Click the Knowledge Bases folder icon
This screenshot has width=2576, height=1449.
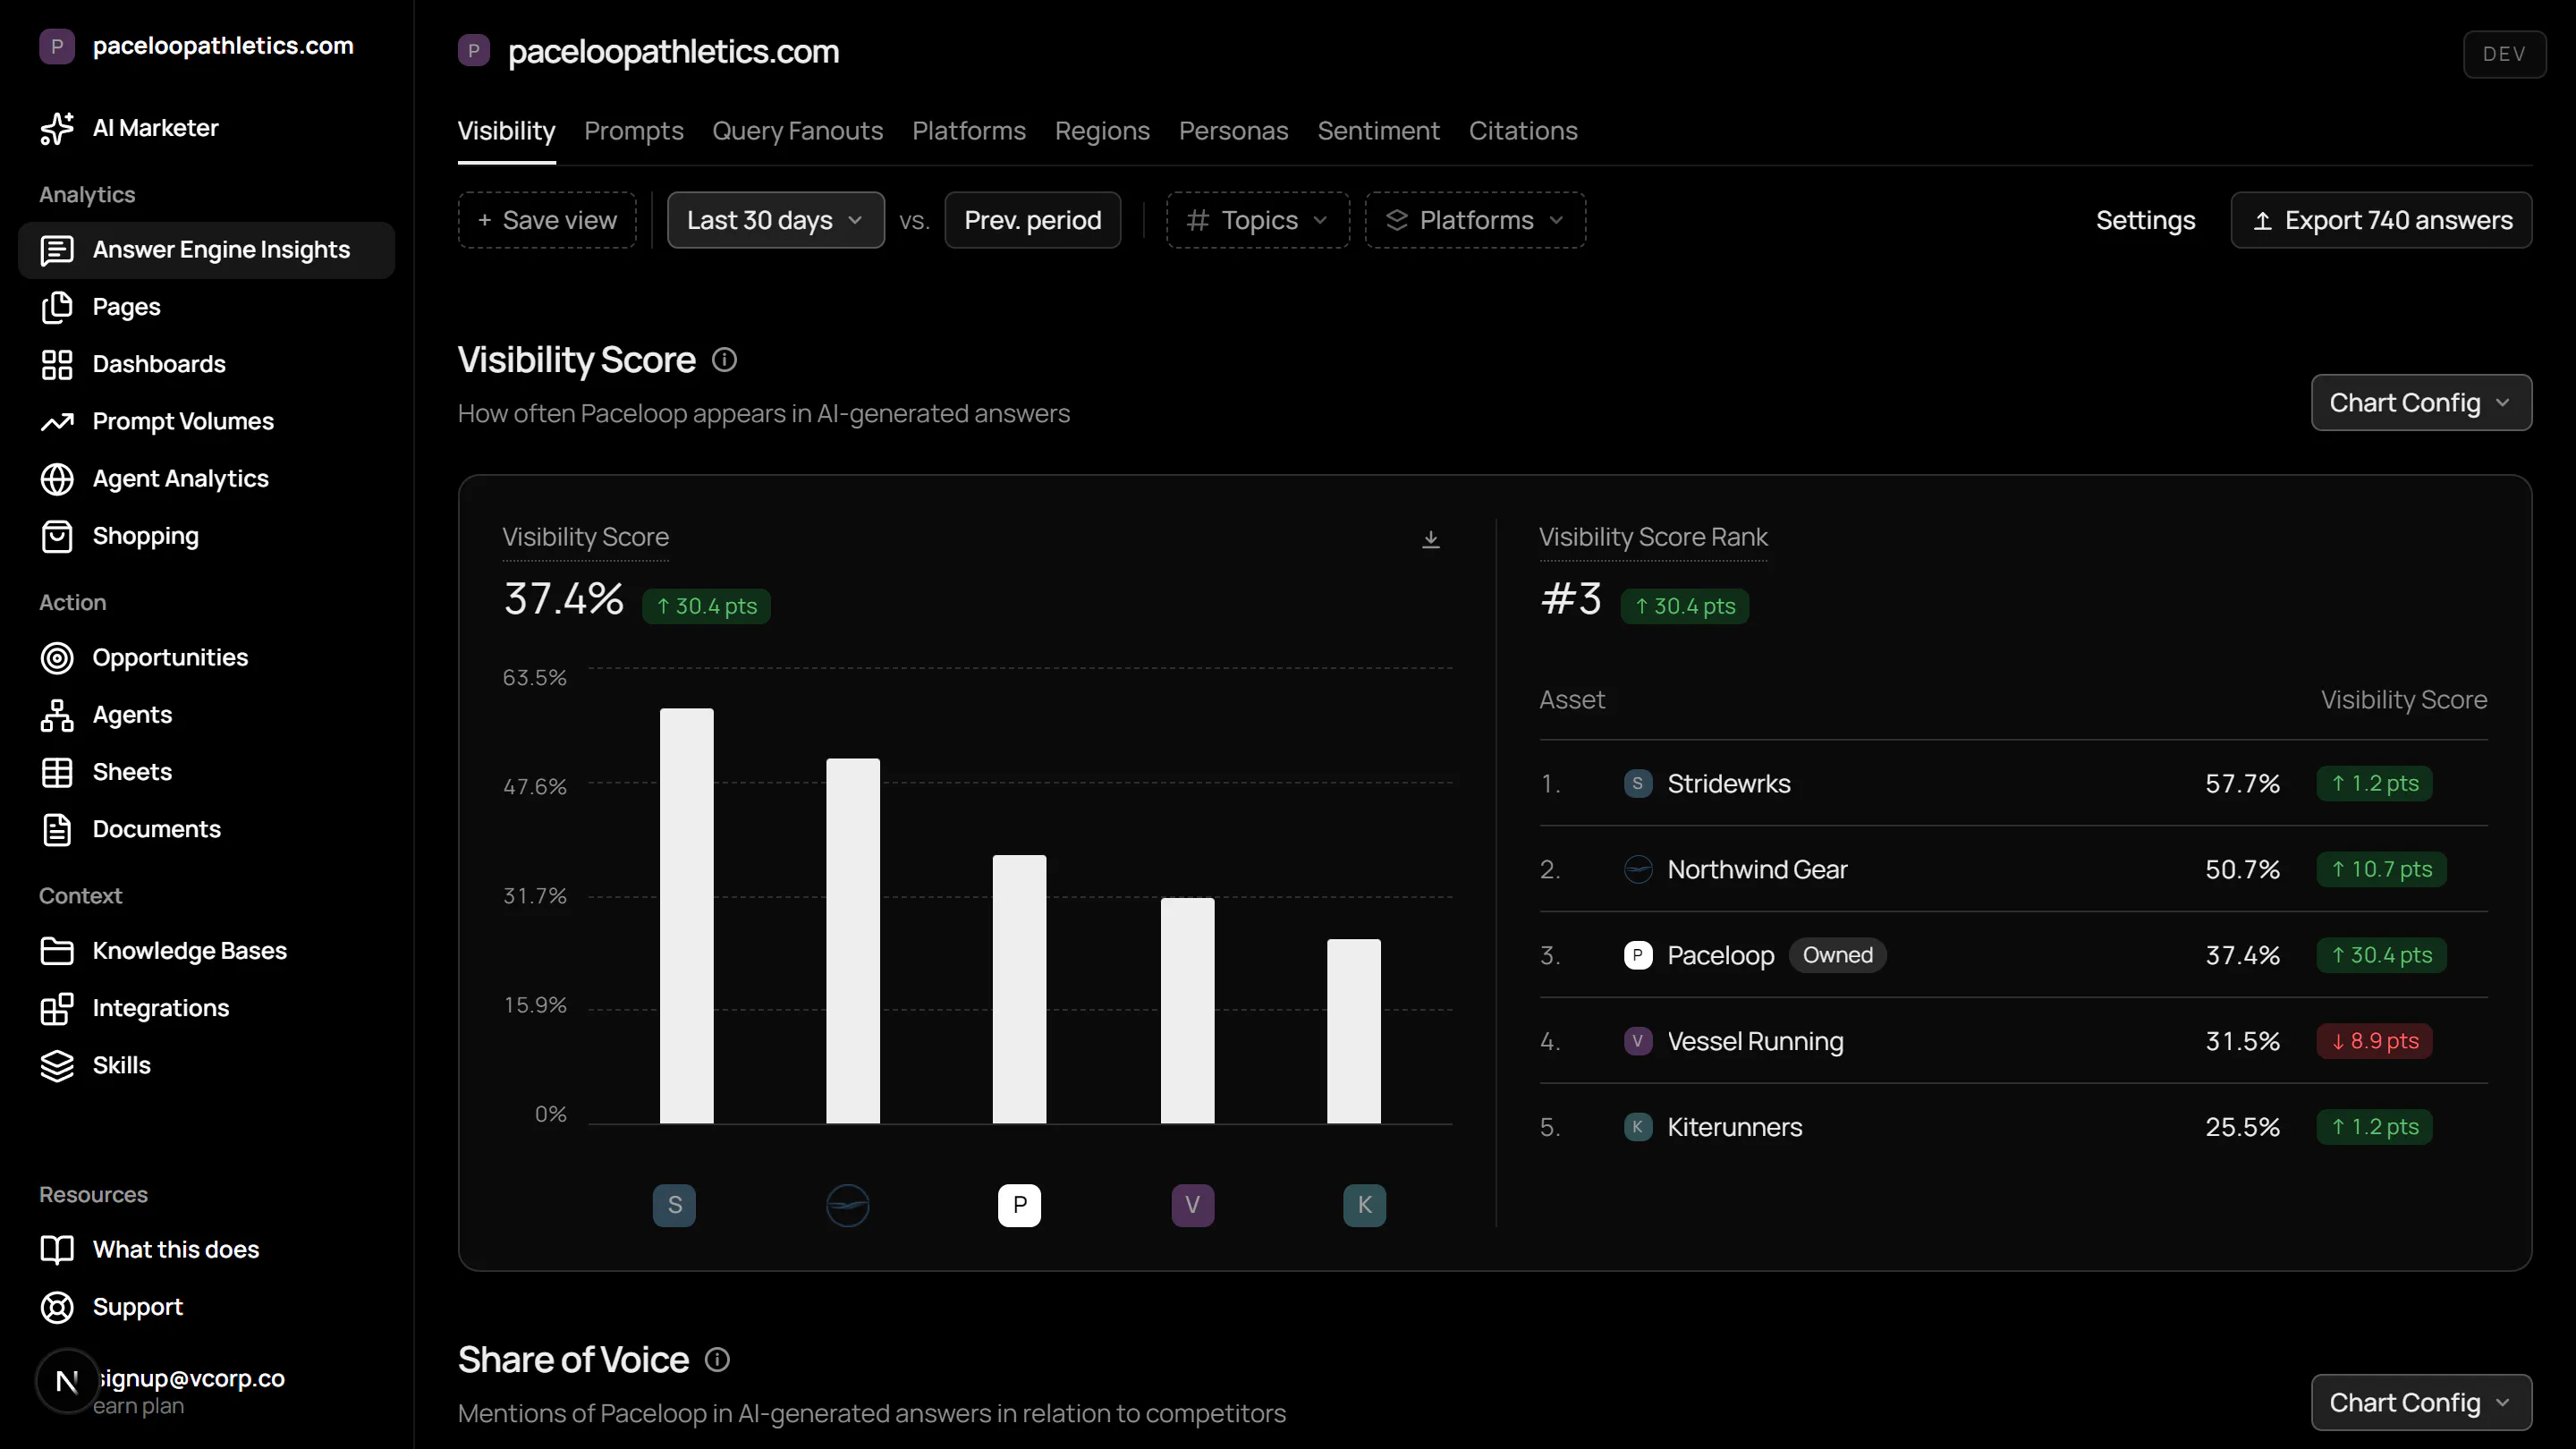[x=57, y=951]
